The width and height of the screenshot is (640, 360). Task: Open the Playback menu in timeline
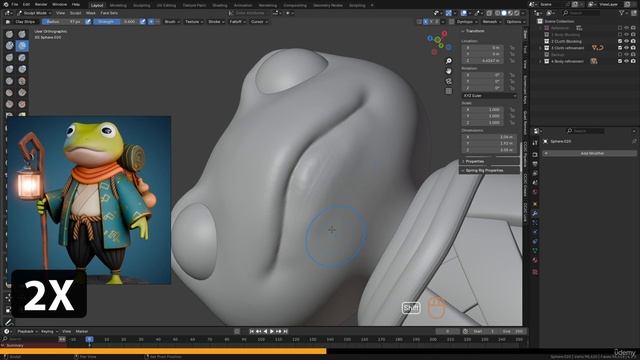coord(27,331)
